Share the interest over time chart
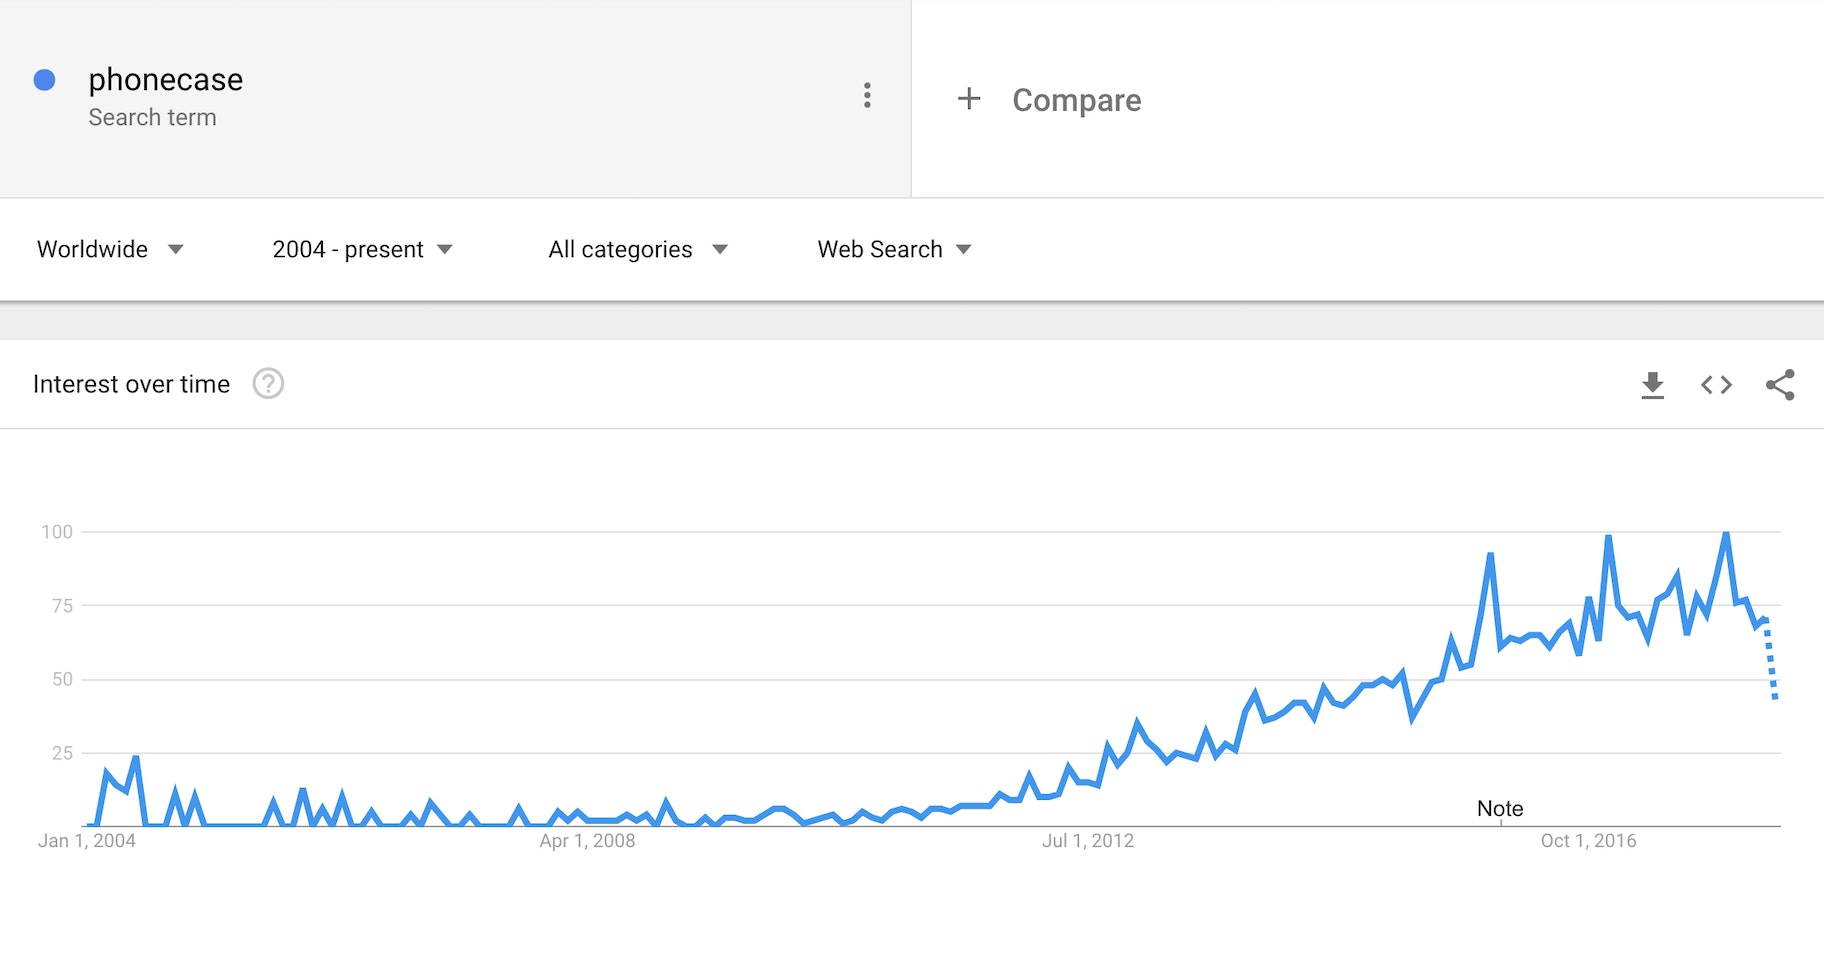Screen dimensions: 1824x953 point(1780,384)
